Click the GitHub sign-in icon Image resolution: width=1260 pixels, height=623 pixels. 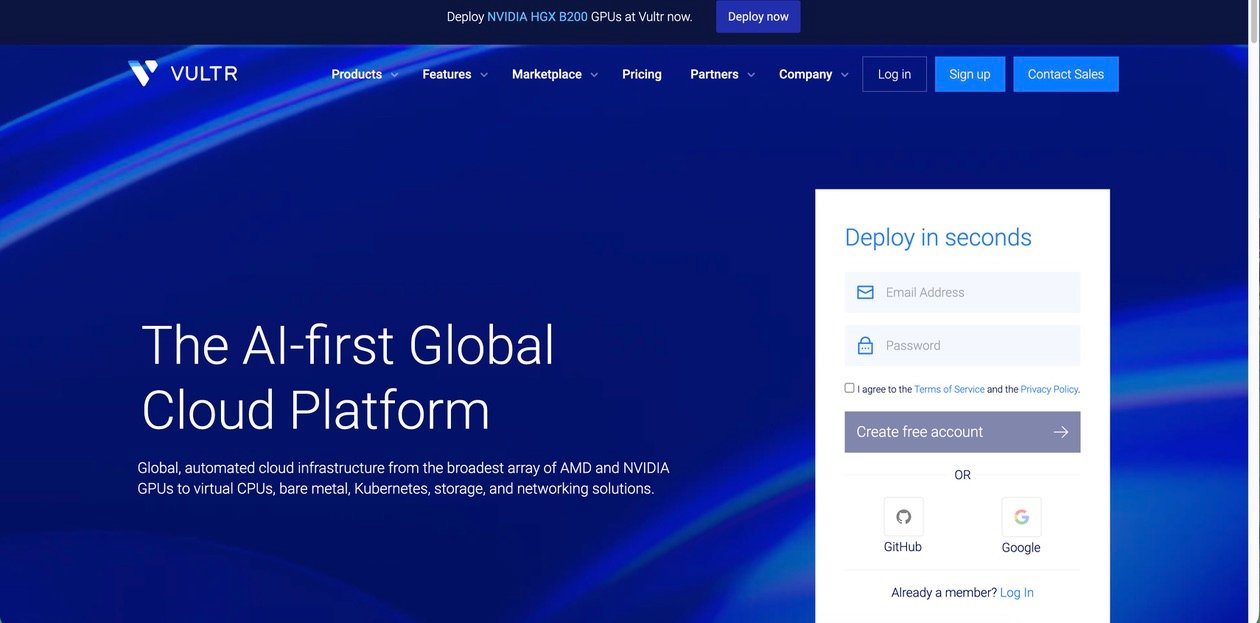point(903,517)
